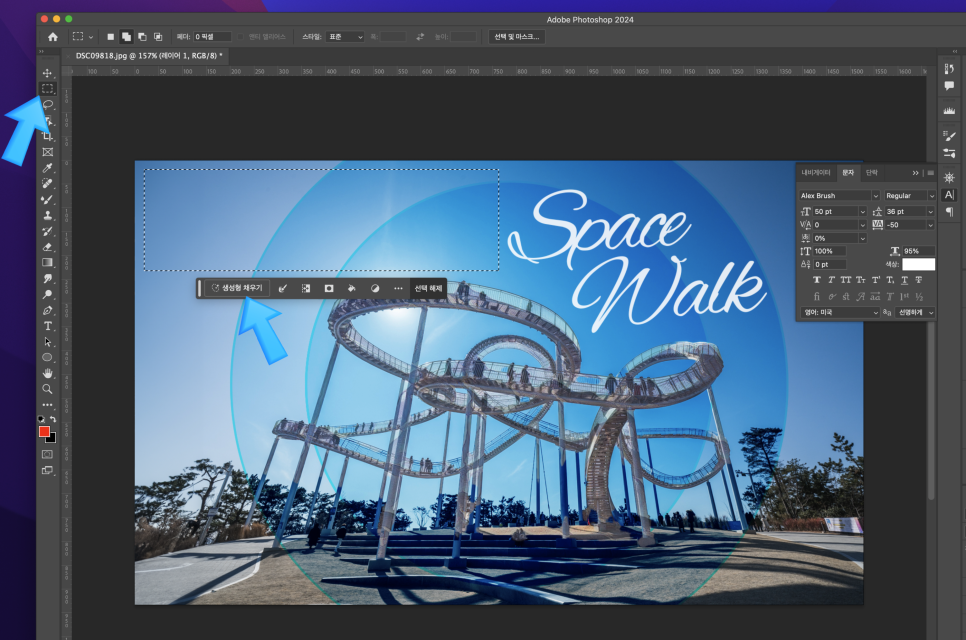Click the 페더 0 픽셀 input field
This screenshot has height=640, width=966.
pyautogui.click(x=212, y=37)
